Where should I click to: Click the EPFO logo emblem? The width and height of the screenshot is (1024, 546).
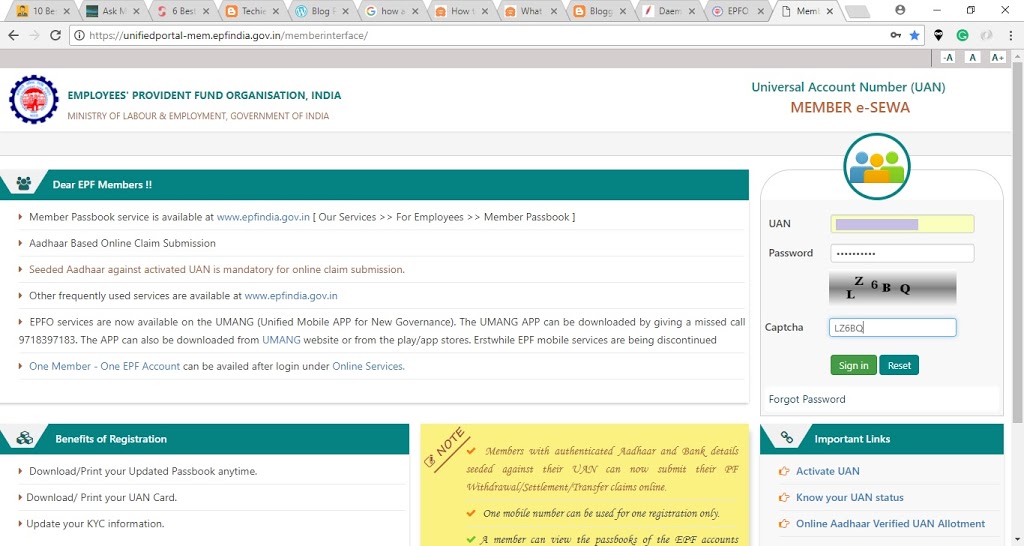pyautogui.click(x=33, y=99)
